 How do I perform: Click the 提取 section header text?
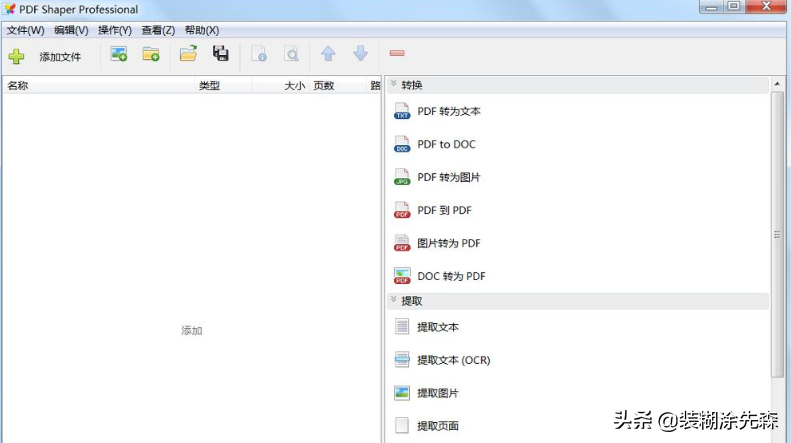click(x=412, y=301)
